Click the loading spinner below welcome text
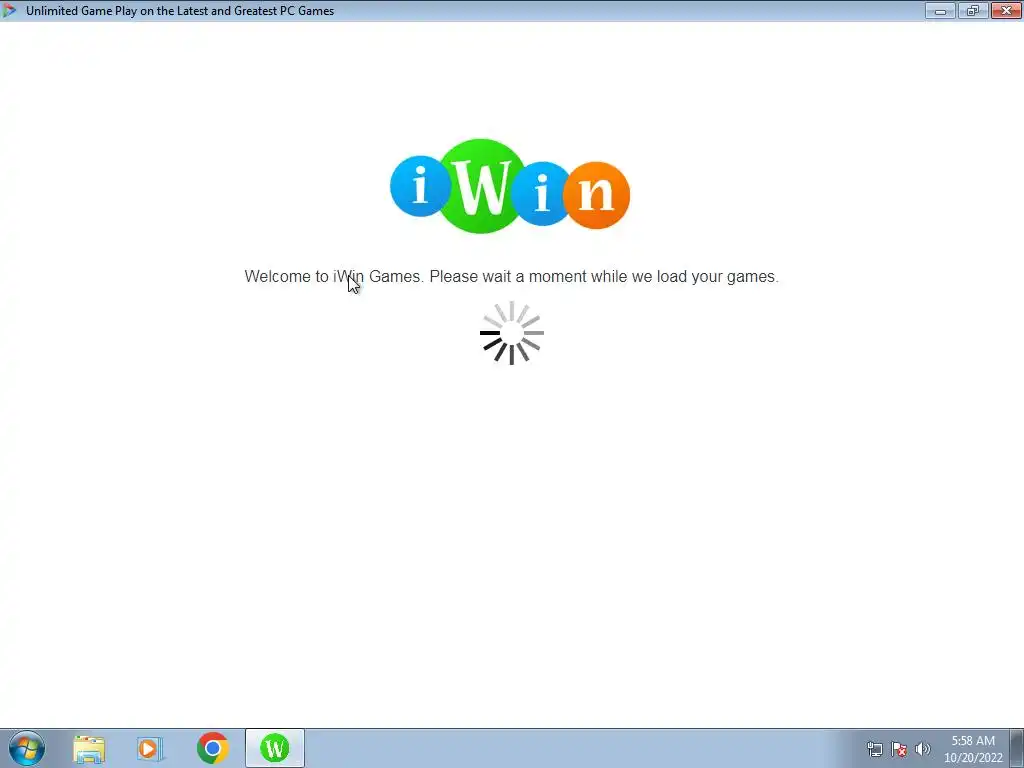 coord(511,333)
